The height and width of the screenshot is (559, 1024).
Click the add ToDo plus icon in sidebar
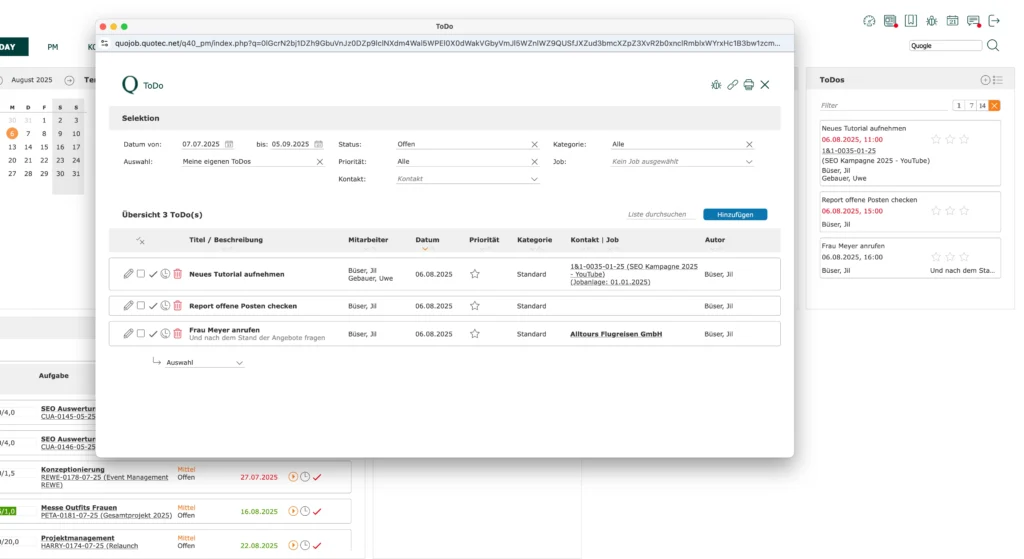(985, 80)
